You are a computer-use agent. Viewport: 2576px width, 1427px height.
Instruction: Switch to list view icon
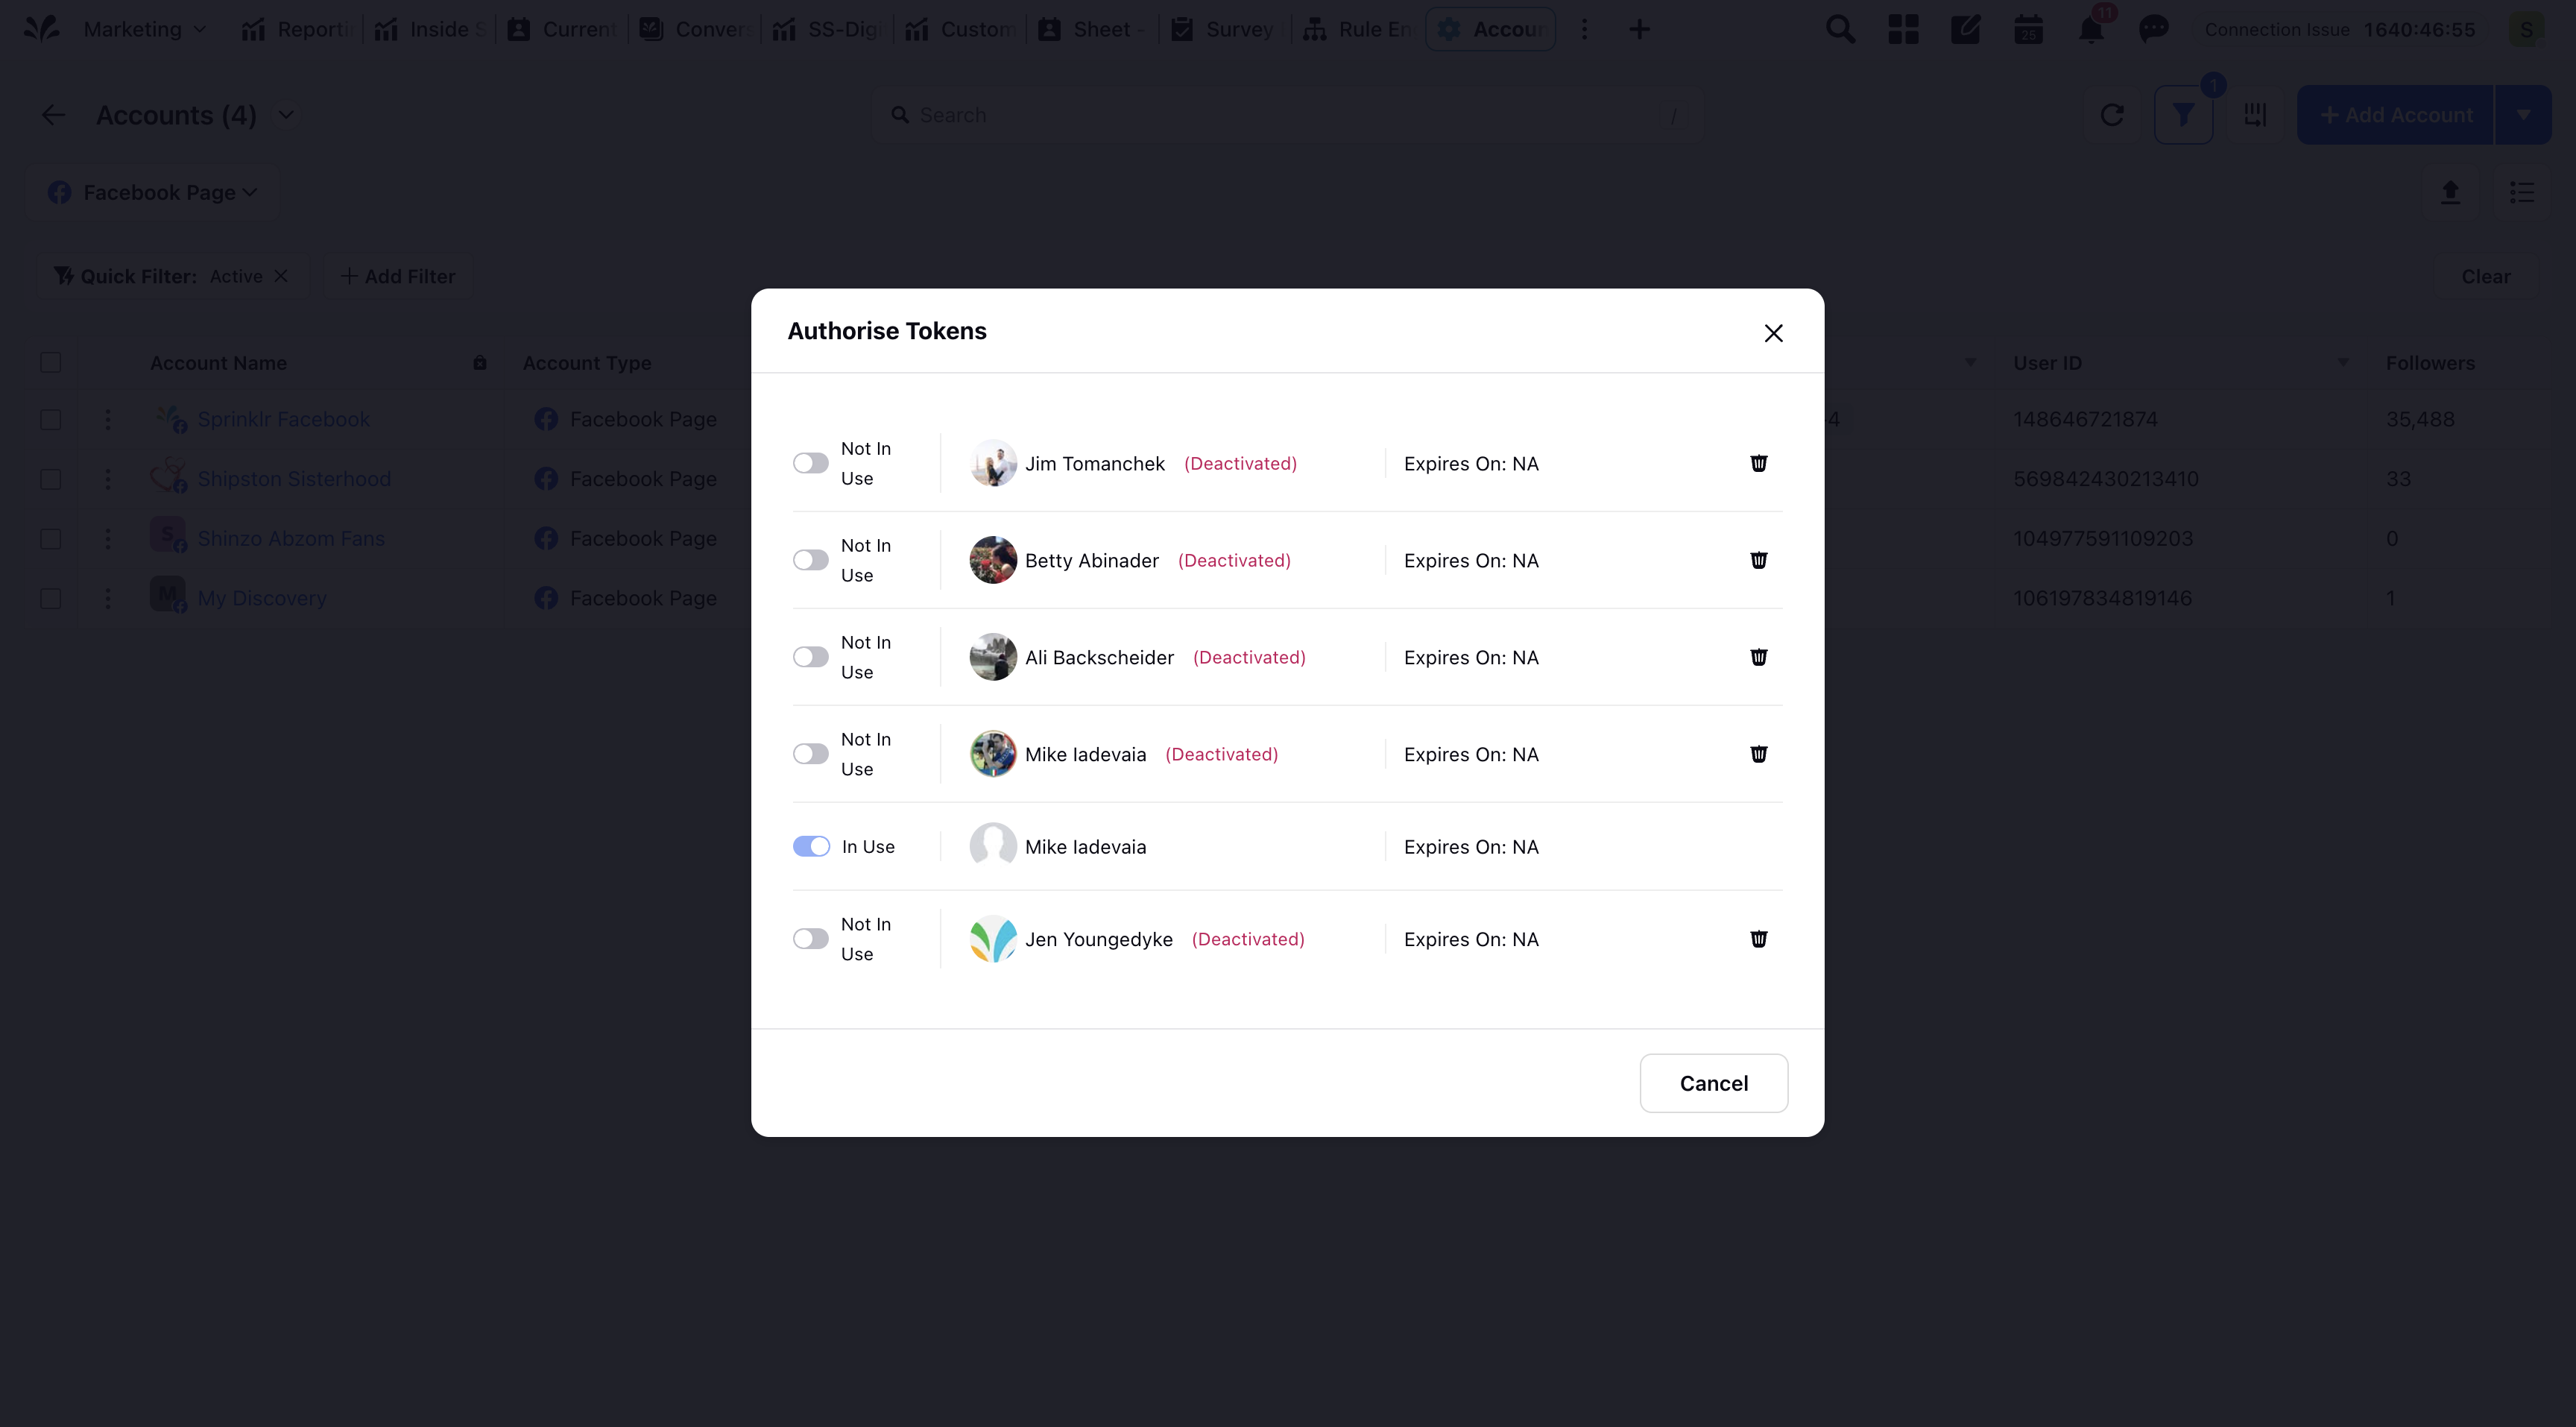point(2522,192)
